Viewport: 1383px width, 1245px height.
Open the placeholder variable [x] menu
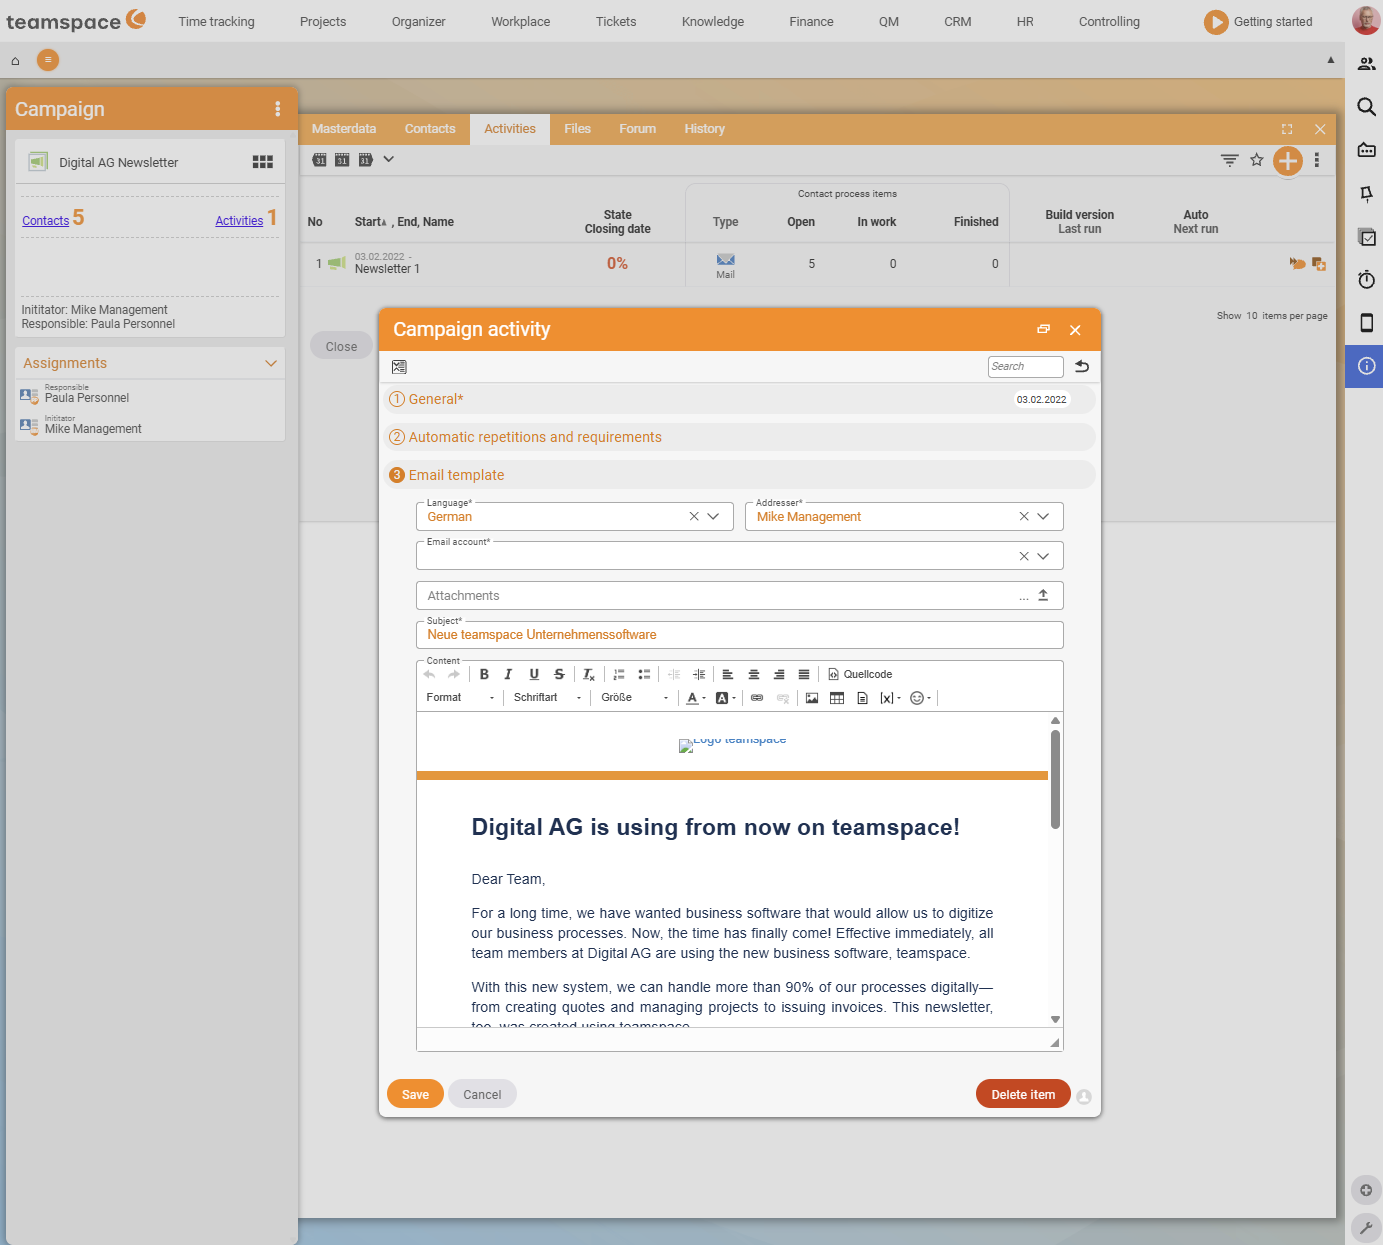click(890, 698)
